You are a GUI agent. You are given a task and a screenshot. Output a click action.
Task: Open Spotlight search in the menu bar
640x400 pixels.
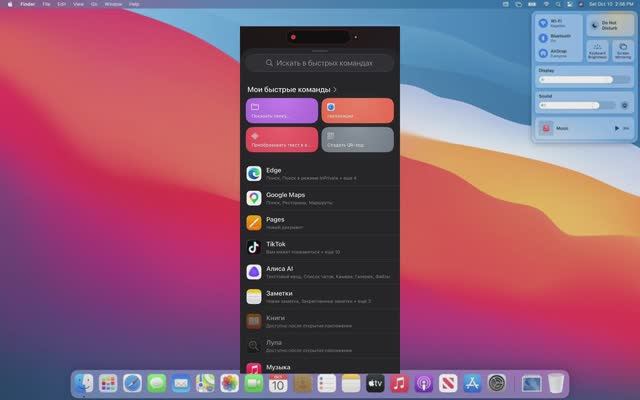coord(558,4)
